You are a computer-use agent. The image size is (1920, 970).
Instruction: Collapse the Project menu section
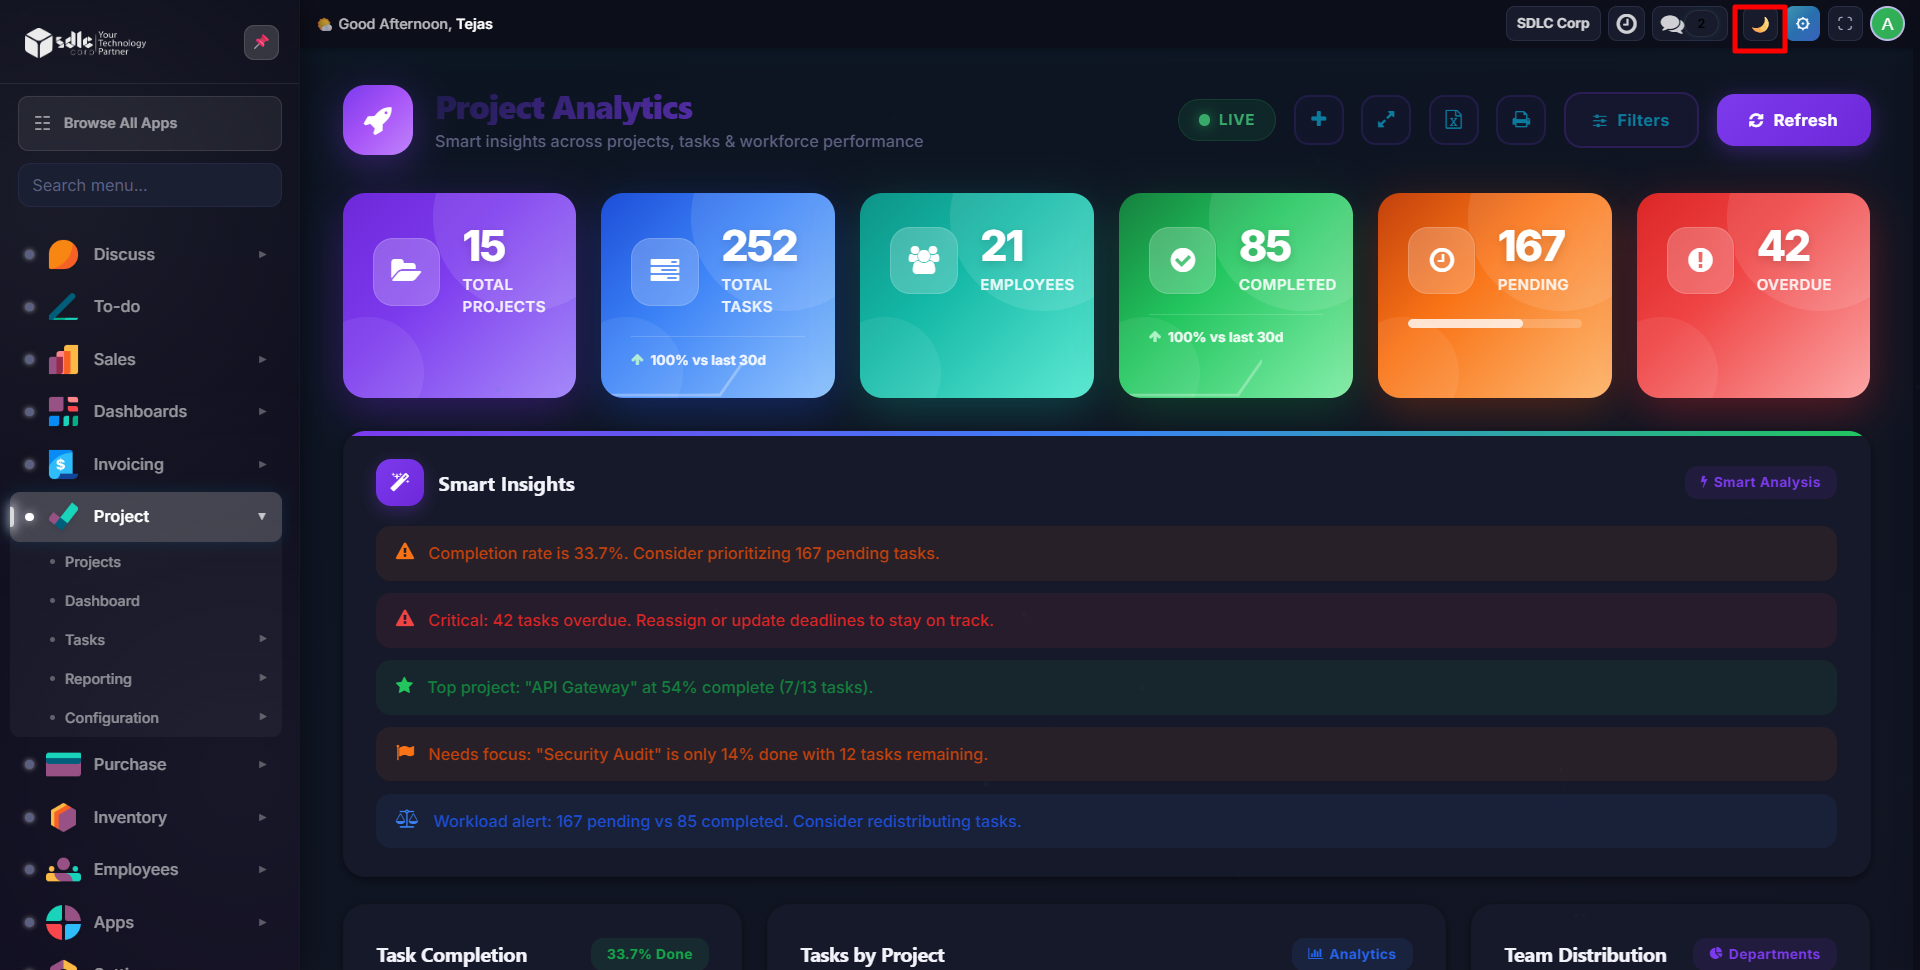(262, 517)
